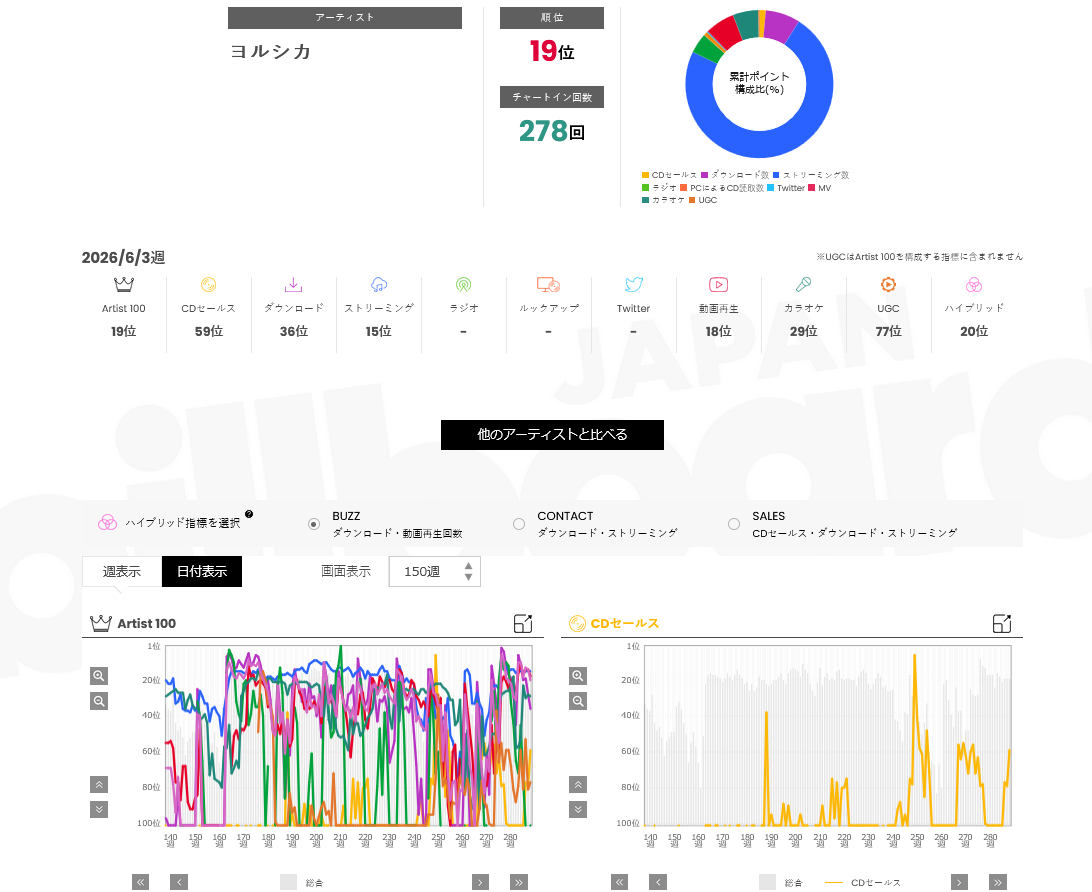
Task: Advance one step on the CDセールス chart
Action: (x=960, y=882)
